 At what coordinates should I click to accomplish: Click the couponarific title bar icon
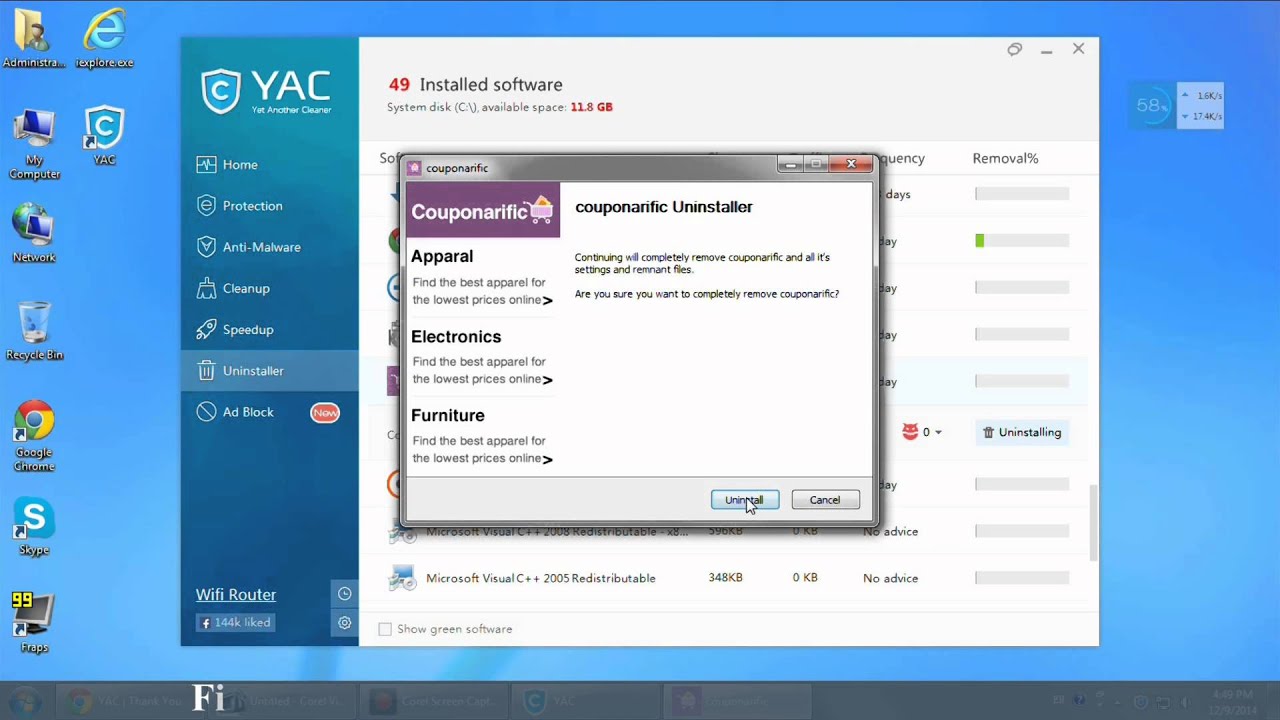tap(414, 168)
